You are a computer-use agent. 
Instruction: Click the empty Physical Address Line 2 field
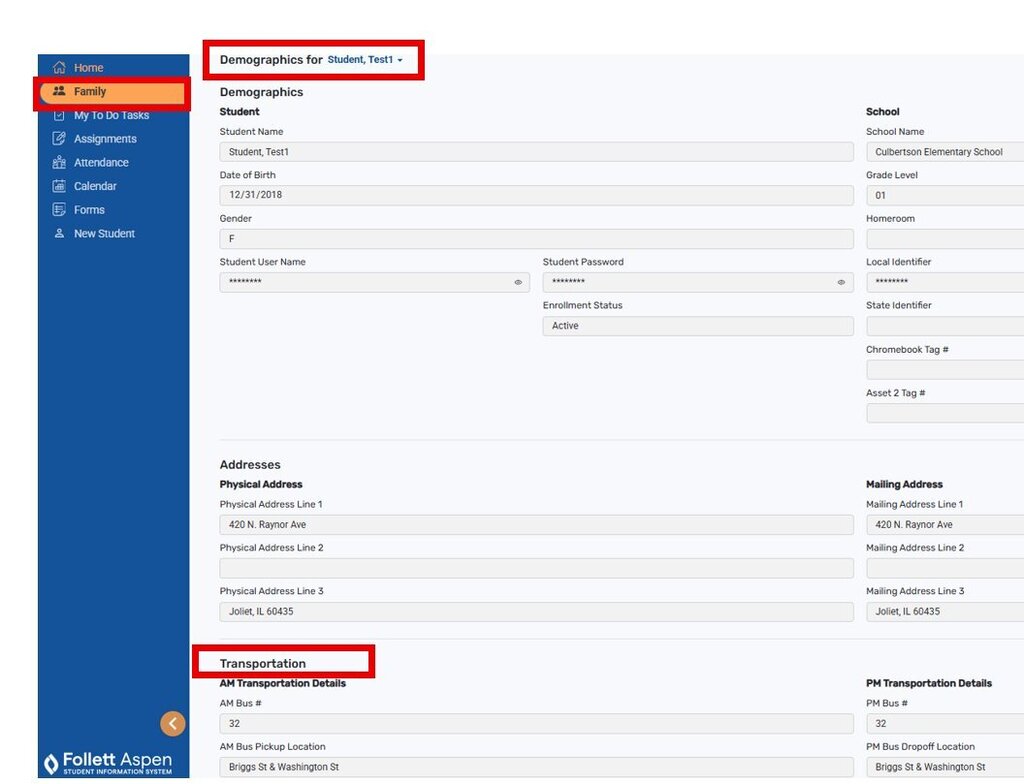pos(536,568)
